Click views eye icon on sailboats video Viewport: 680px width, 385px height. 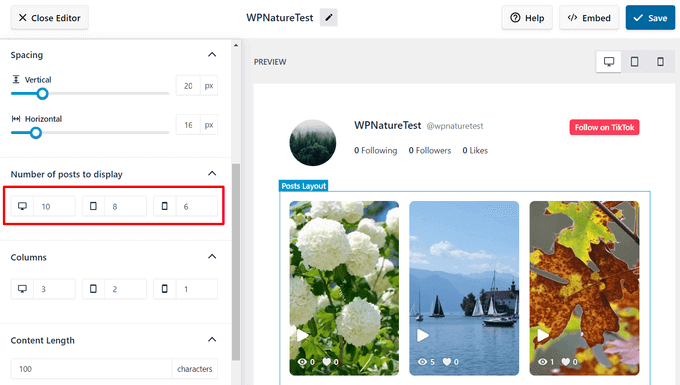(x=422, y=362)
